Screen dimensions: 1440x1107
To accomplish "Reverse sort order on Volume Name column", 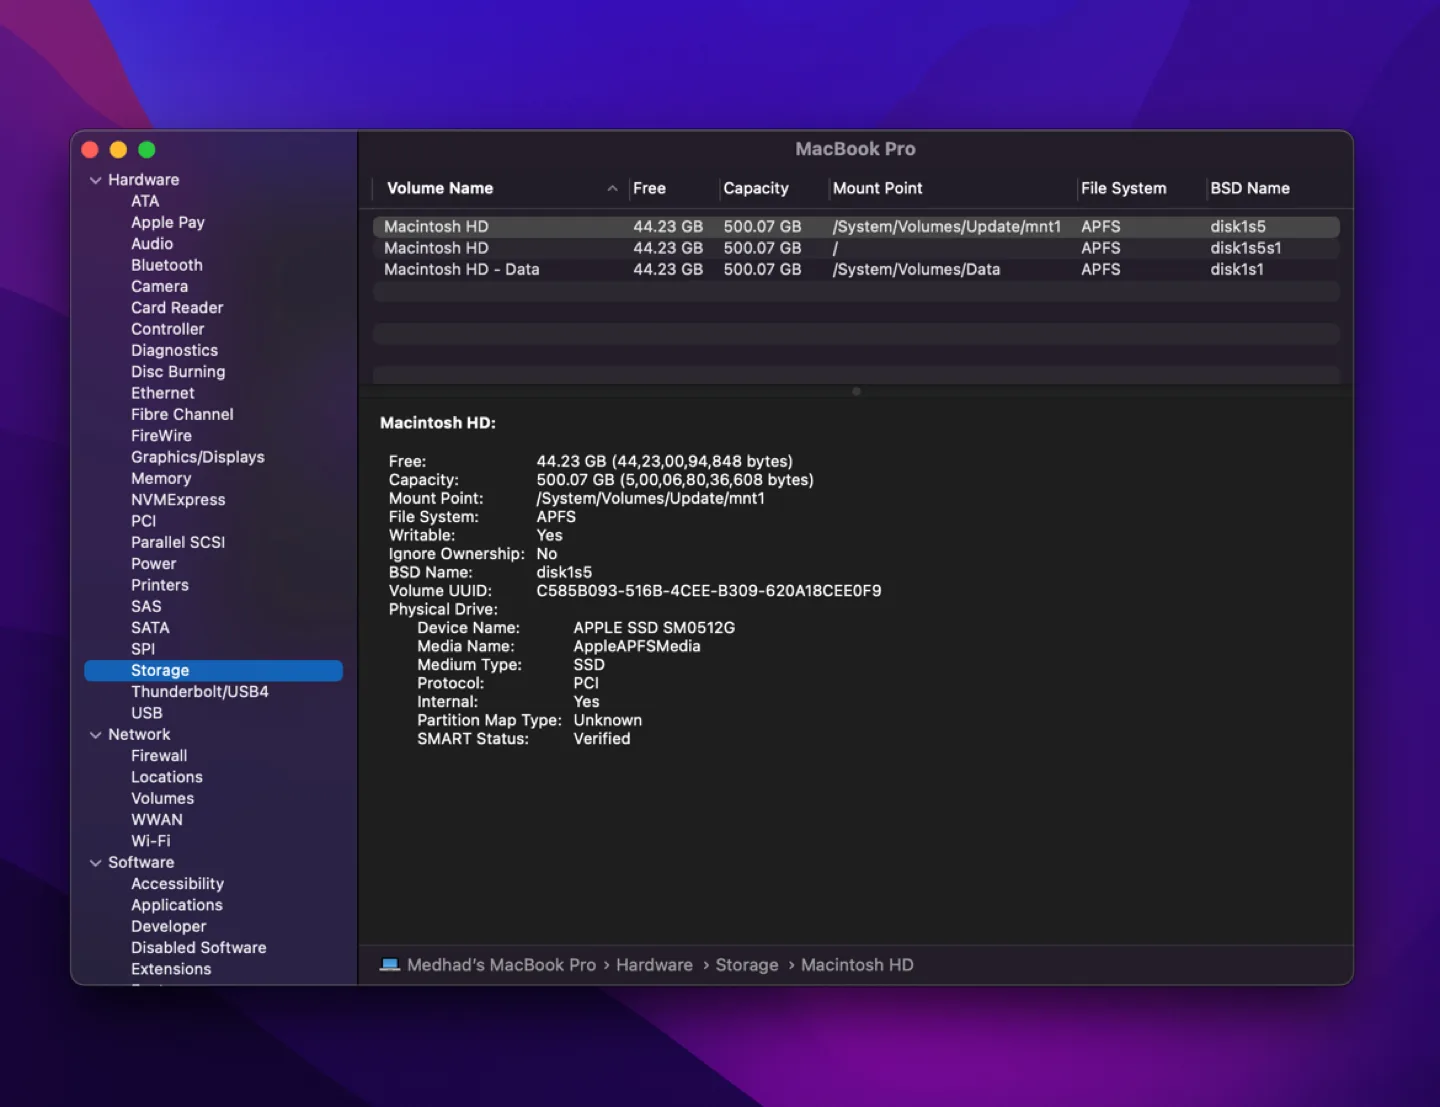I will click(x=440, y=188).
